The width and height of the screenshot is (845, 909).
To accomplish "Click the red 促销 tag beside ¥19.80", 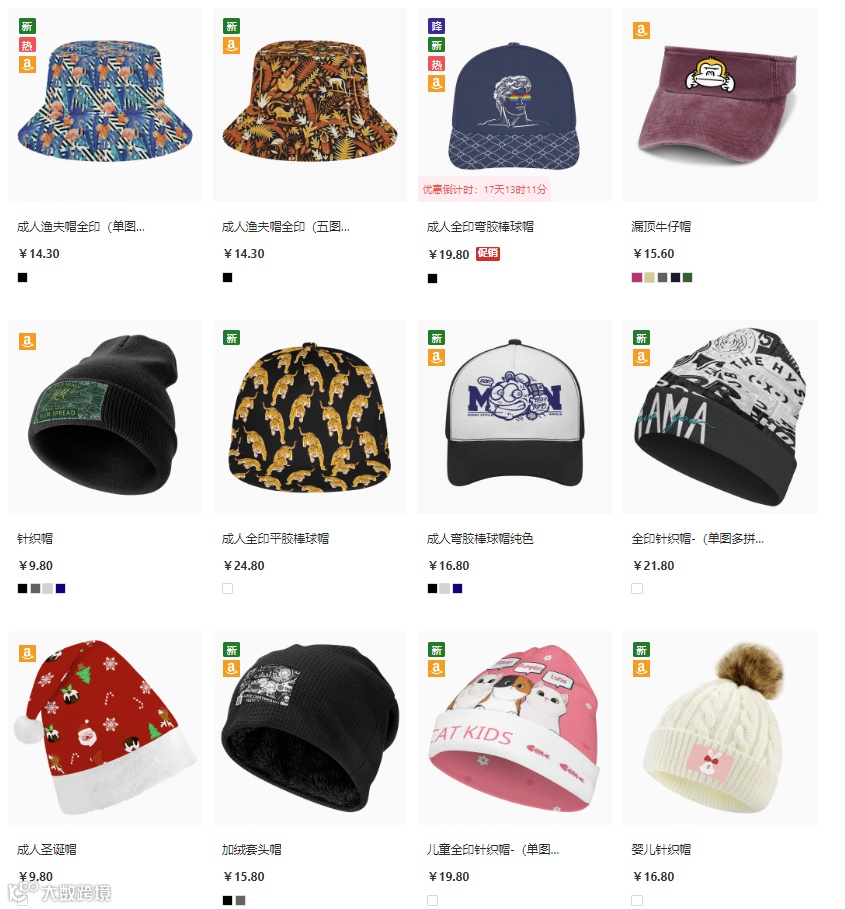I will [x=488, y=253].
